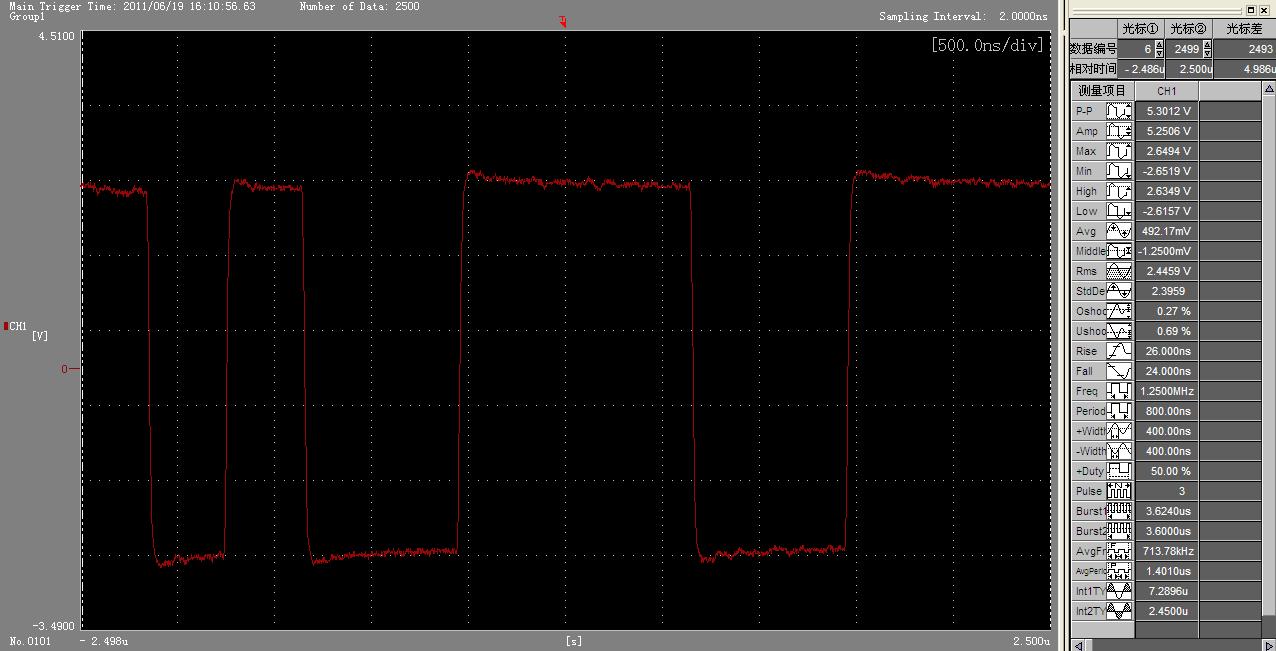Select the Burst1 measurement icon

[x=1119, y=511]
